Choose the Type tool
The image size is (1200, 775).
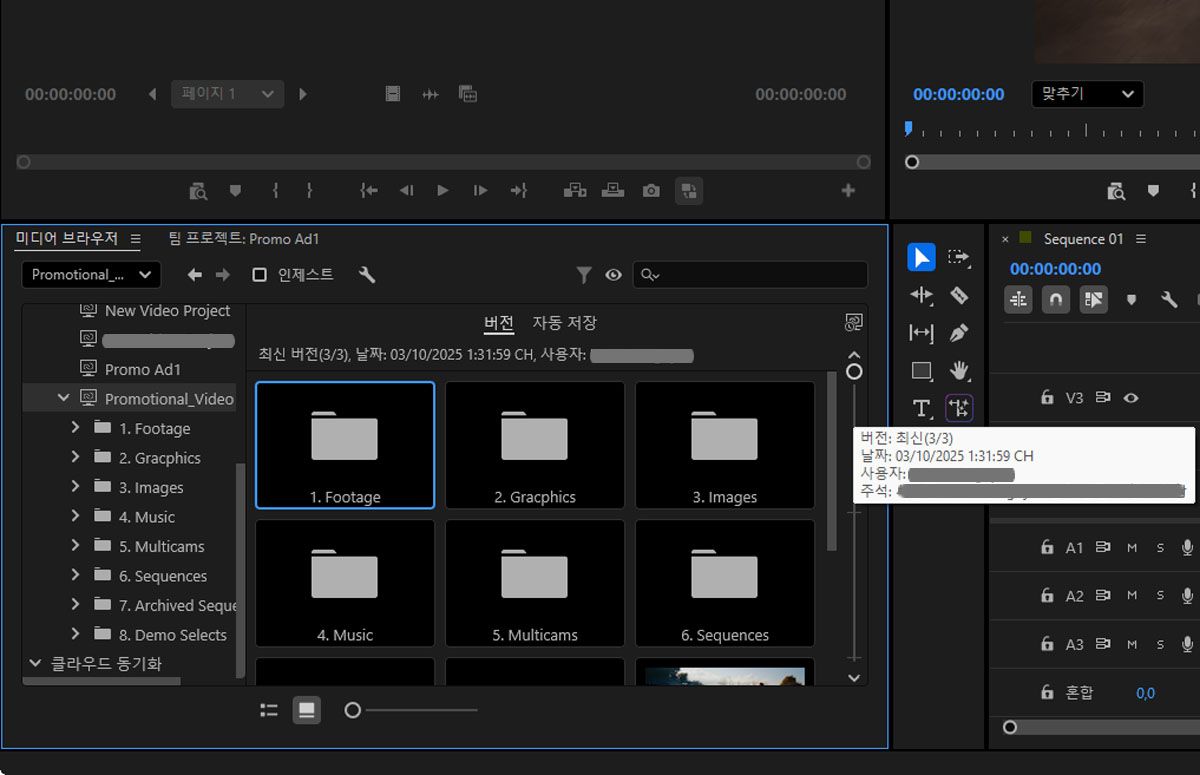(x=922, y=408)
